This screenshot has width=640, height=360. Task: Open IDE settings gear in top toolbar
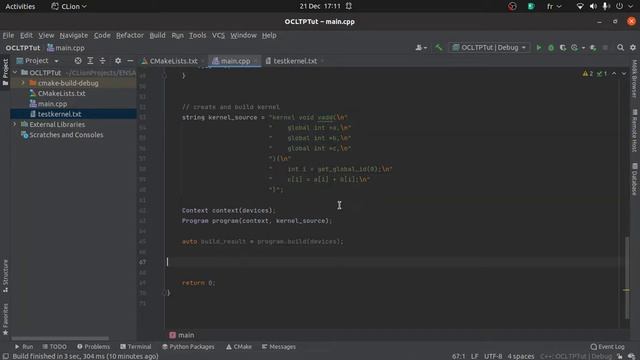[x=633, y=48]
